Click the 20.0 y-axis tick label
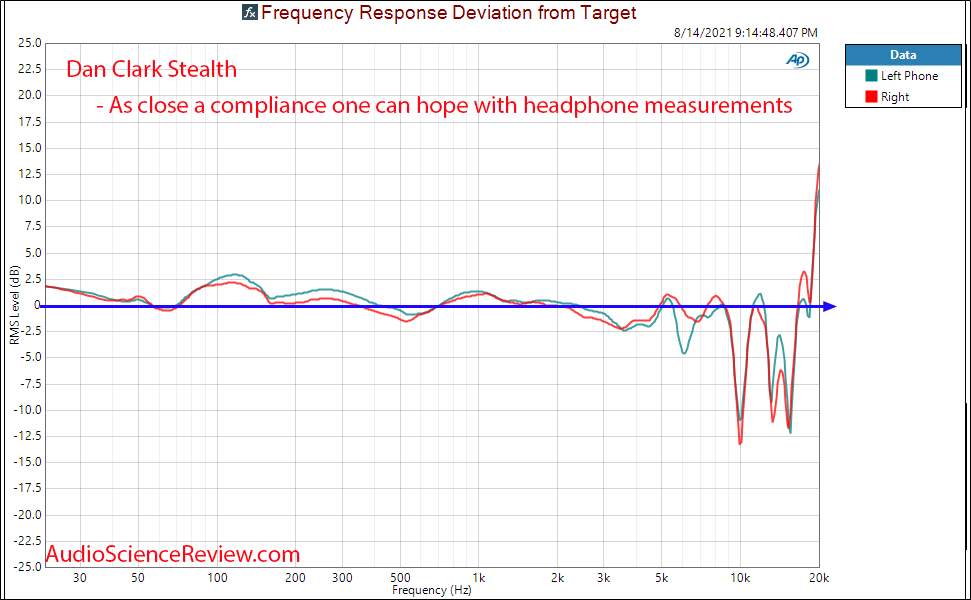 [x=30, y=95]
